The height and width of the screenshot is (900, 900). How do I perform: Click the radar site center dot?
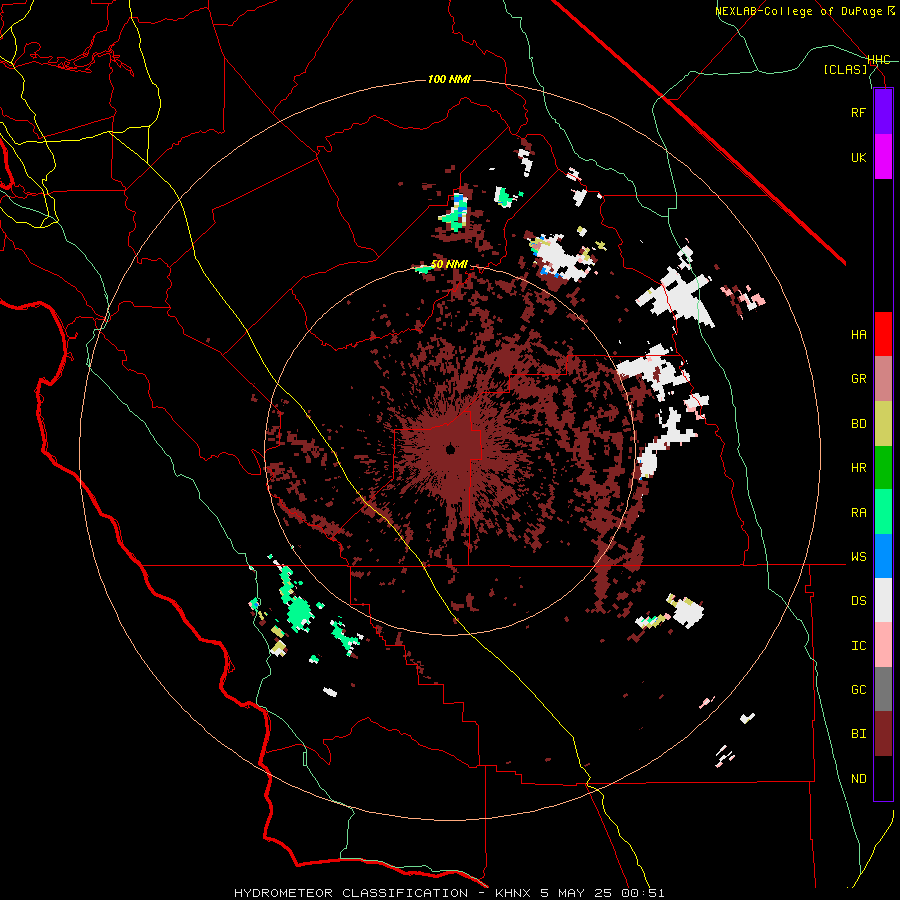pyautogui.click(x=451, y=449)
